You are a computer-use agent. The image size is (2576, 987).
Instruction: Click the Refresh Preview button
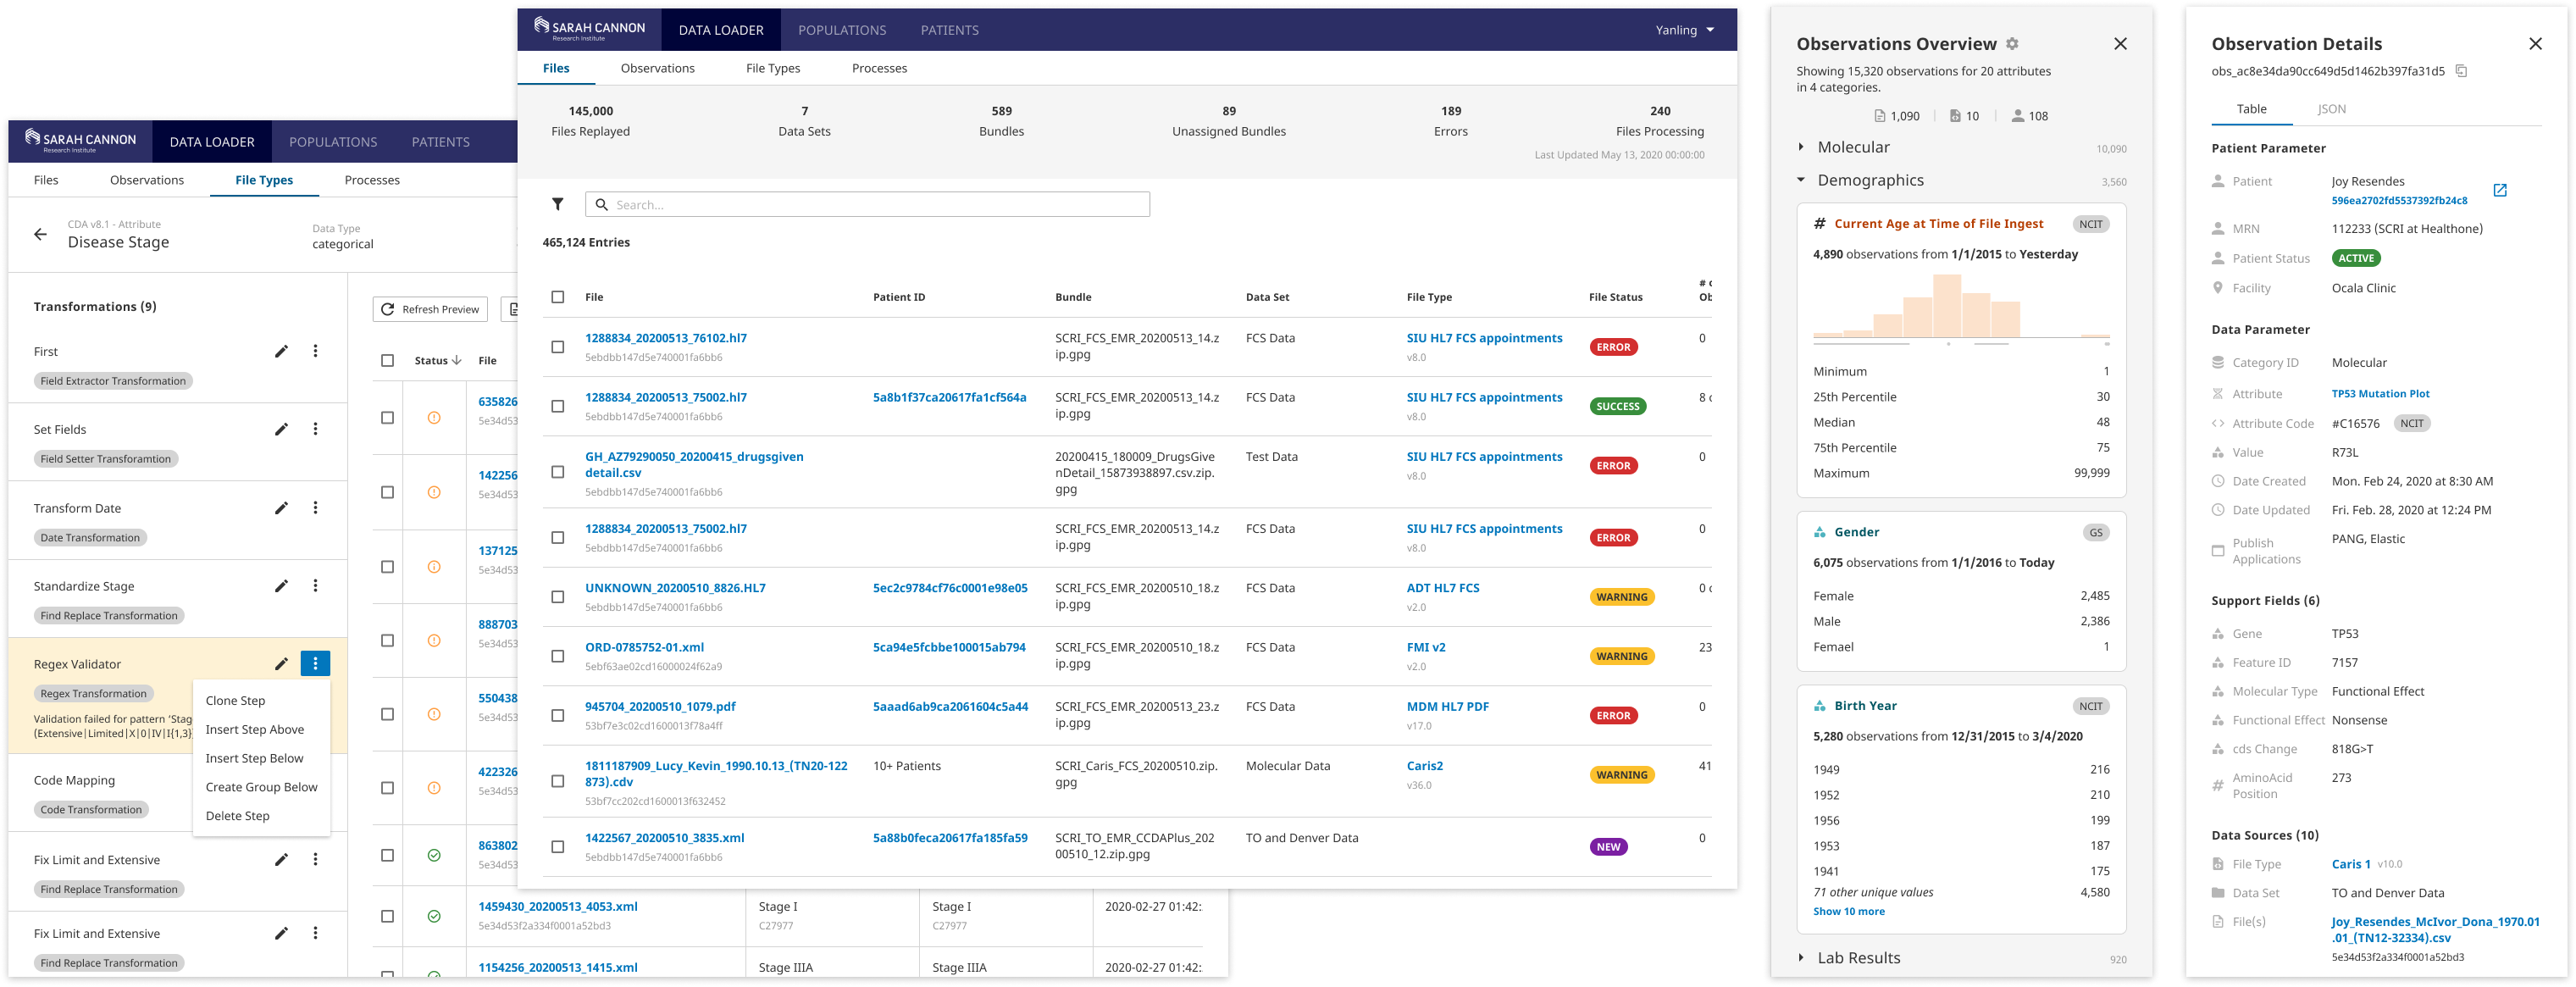(430, 309)
